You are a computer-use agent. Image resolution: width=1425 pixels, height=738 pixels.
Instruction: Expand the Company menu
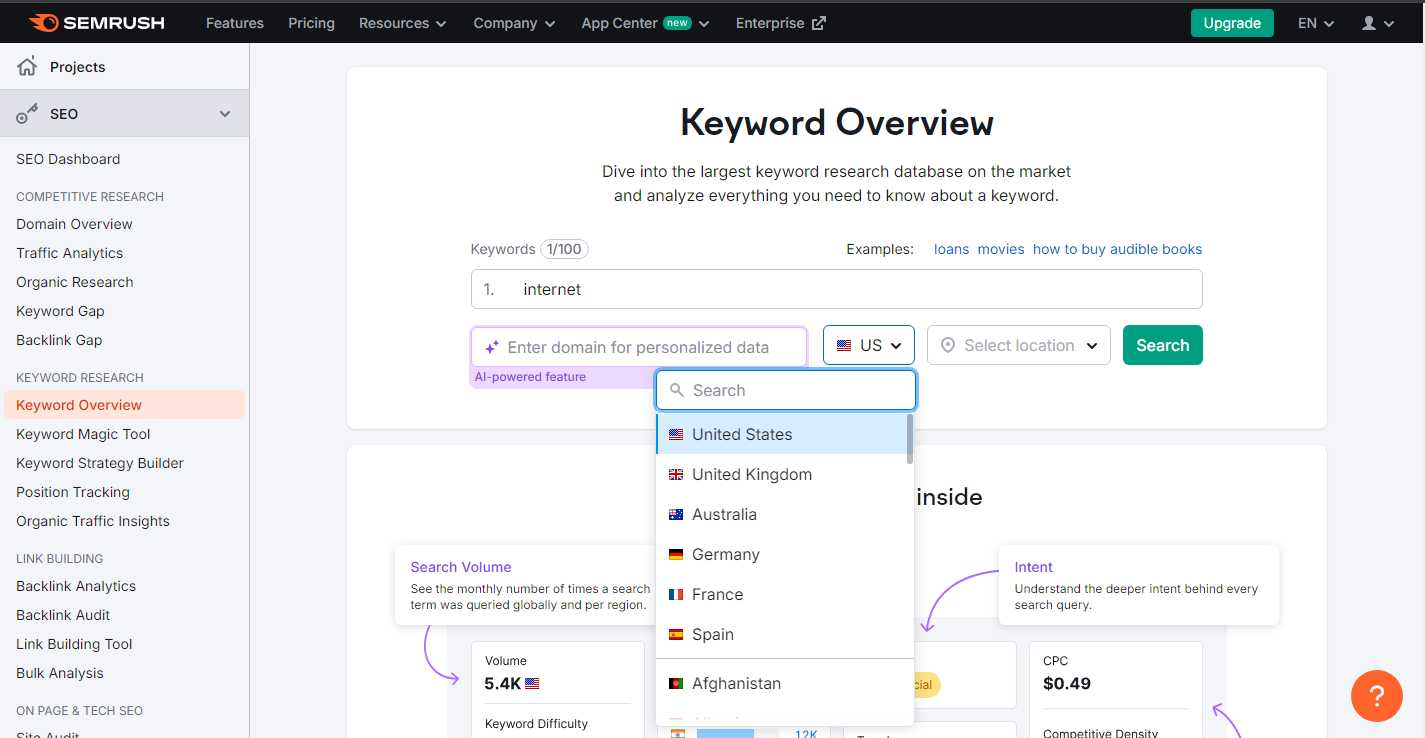click(x=514, y=23)
